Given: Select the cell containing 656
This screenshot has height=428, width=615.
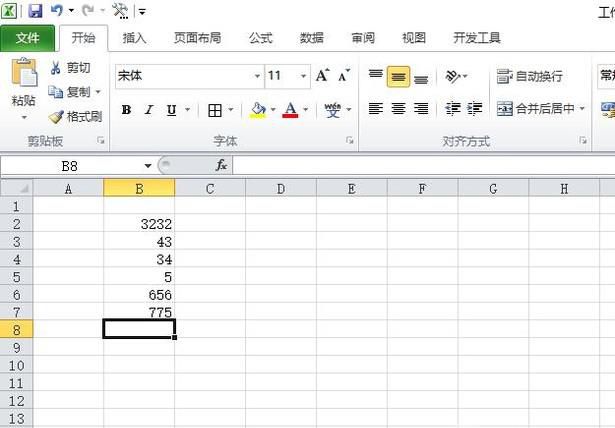Looking at the screenshot, I should [x=139, y=295].
